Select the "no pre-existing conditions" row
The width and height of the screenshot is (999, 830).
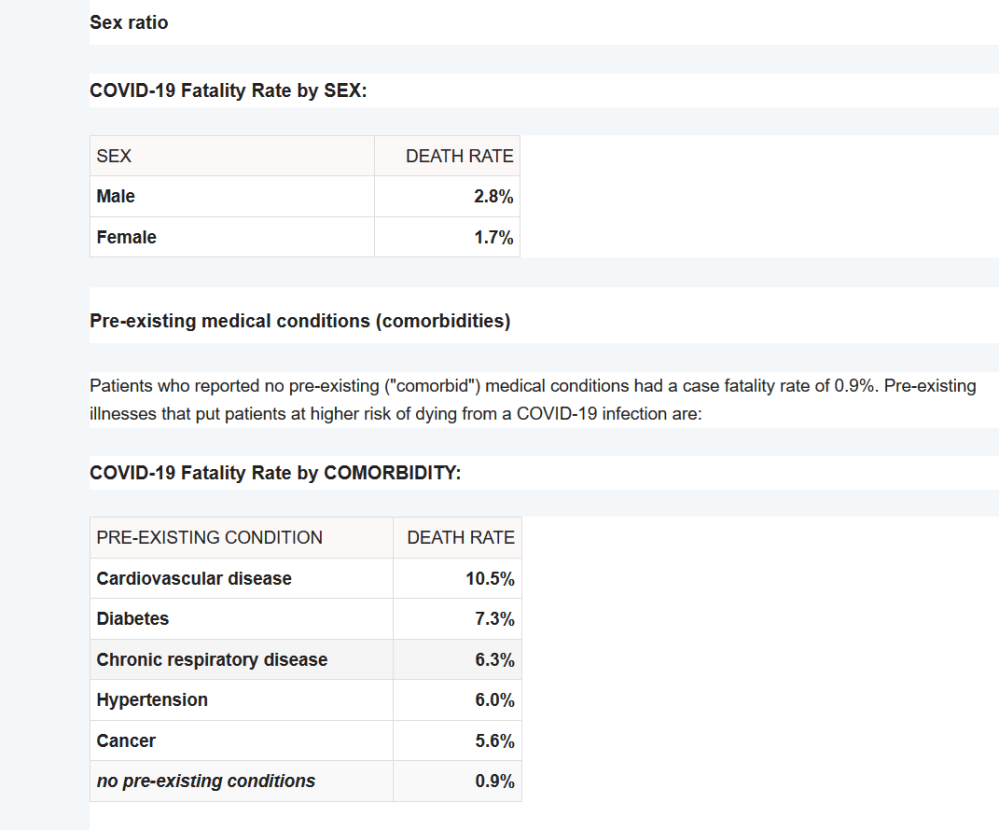(x=206, y=781)
